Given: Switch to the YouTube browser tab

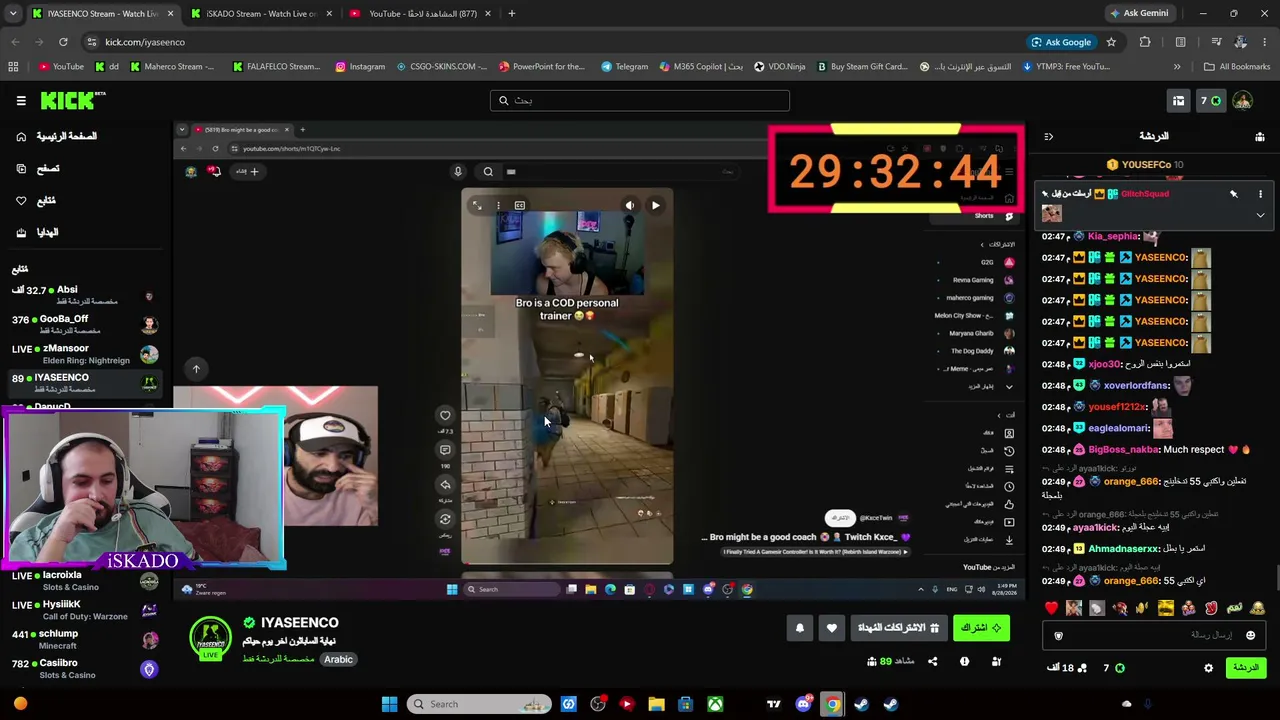Looking at the screenshot, I should coord(422,14).
